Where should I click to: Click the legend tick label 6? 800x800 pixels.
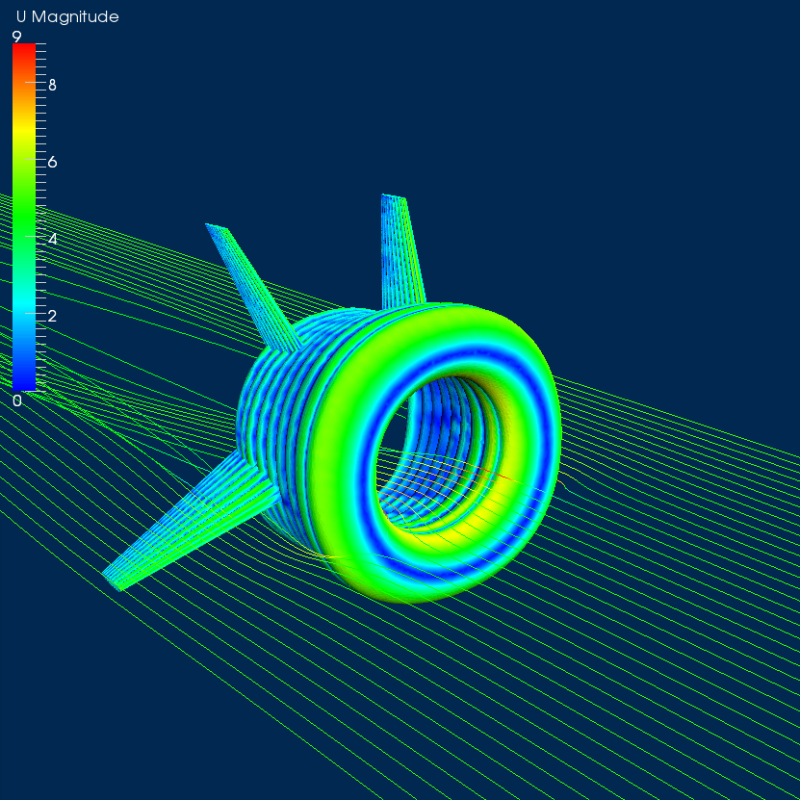[x=52, y=162]
